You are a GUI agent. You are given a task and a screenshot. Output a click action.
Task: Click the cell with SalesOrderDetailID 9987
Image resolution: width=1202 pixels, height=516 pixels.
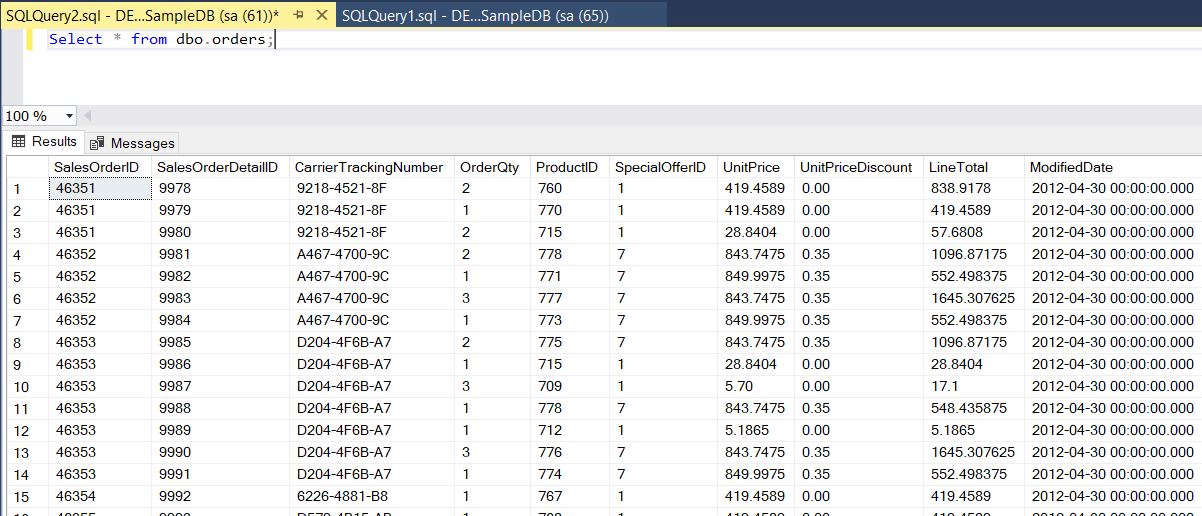click(x=174, y=386)
